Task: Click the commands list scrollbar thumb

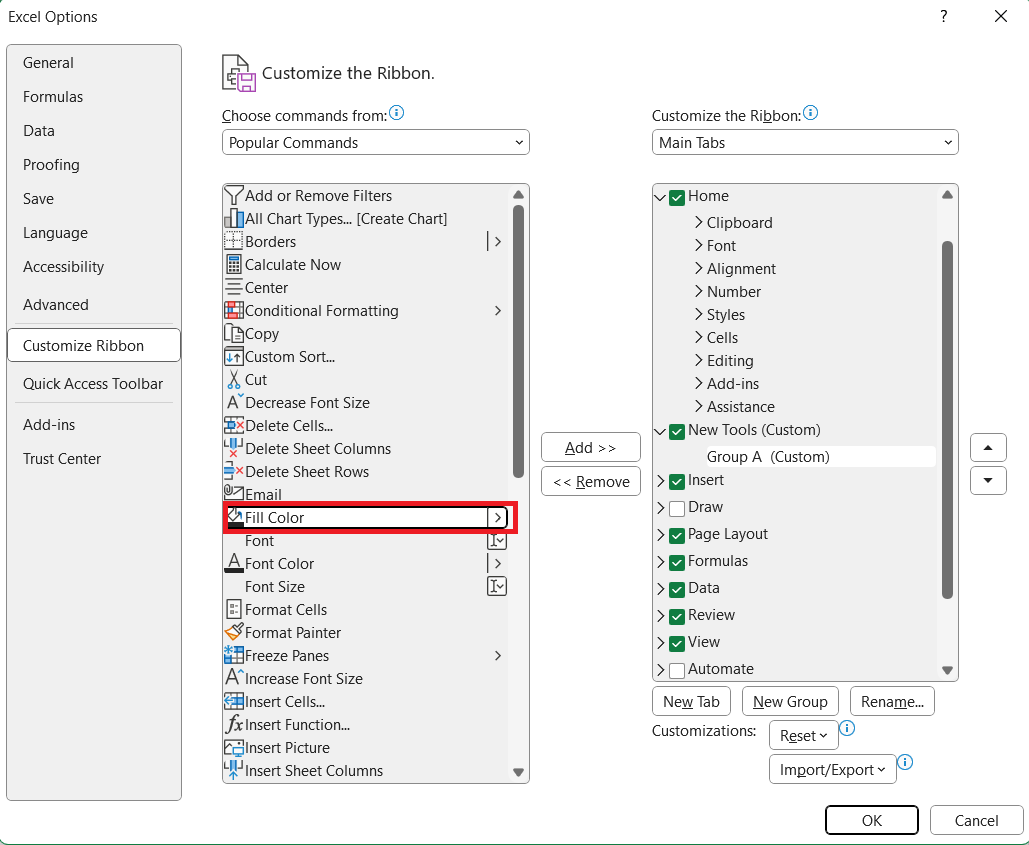Action: click(x=518, y=341)
